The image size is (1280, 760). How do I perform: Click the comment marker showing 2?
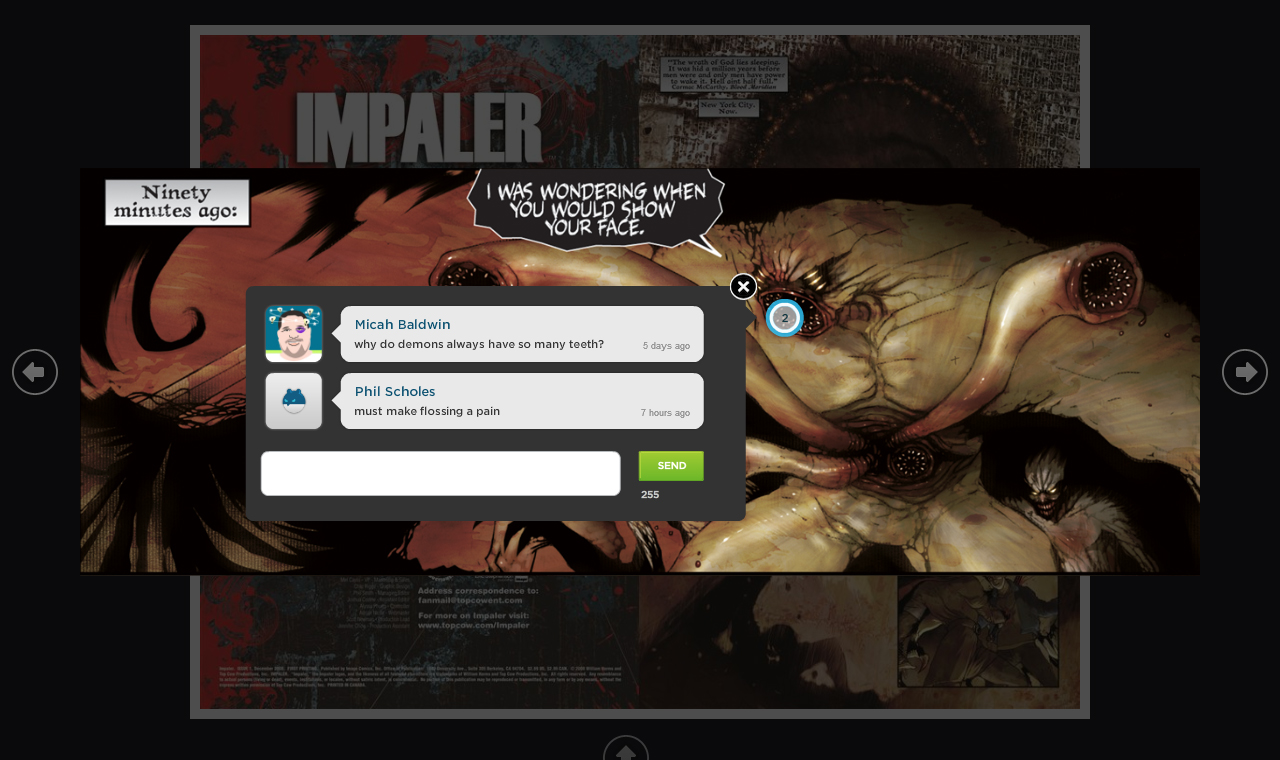point(785,318)
